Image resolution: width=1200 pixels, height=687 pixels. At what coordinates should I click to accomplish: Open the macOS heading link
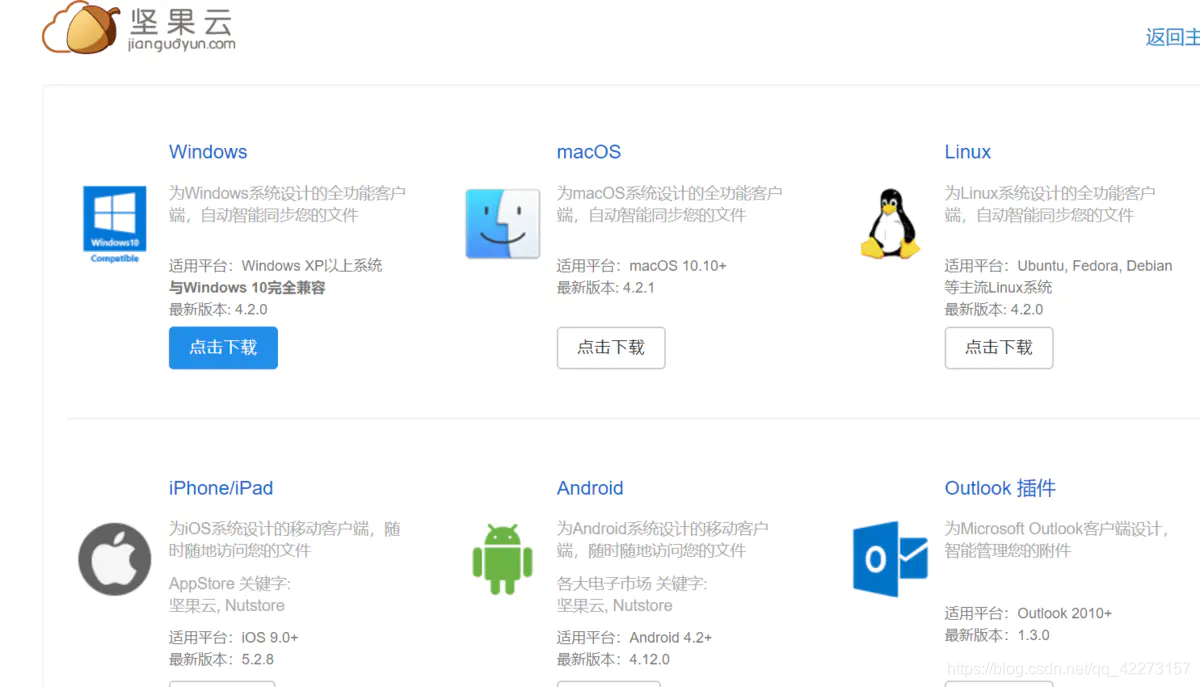(589, 152)
